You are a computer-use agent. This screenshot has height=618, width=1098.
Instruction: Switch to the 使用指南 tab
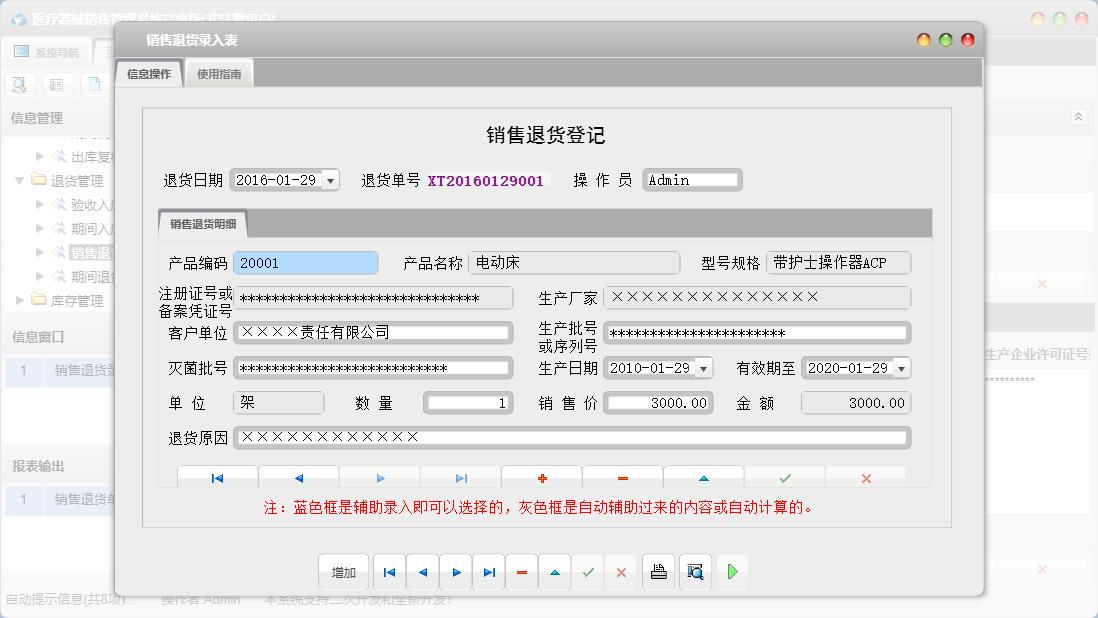219,73
